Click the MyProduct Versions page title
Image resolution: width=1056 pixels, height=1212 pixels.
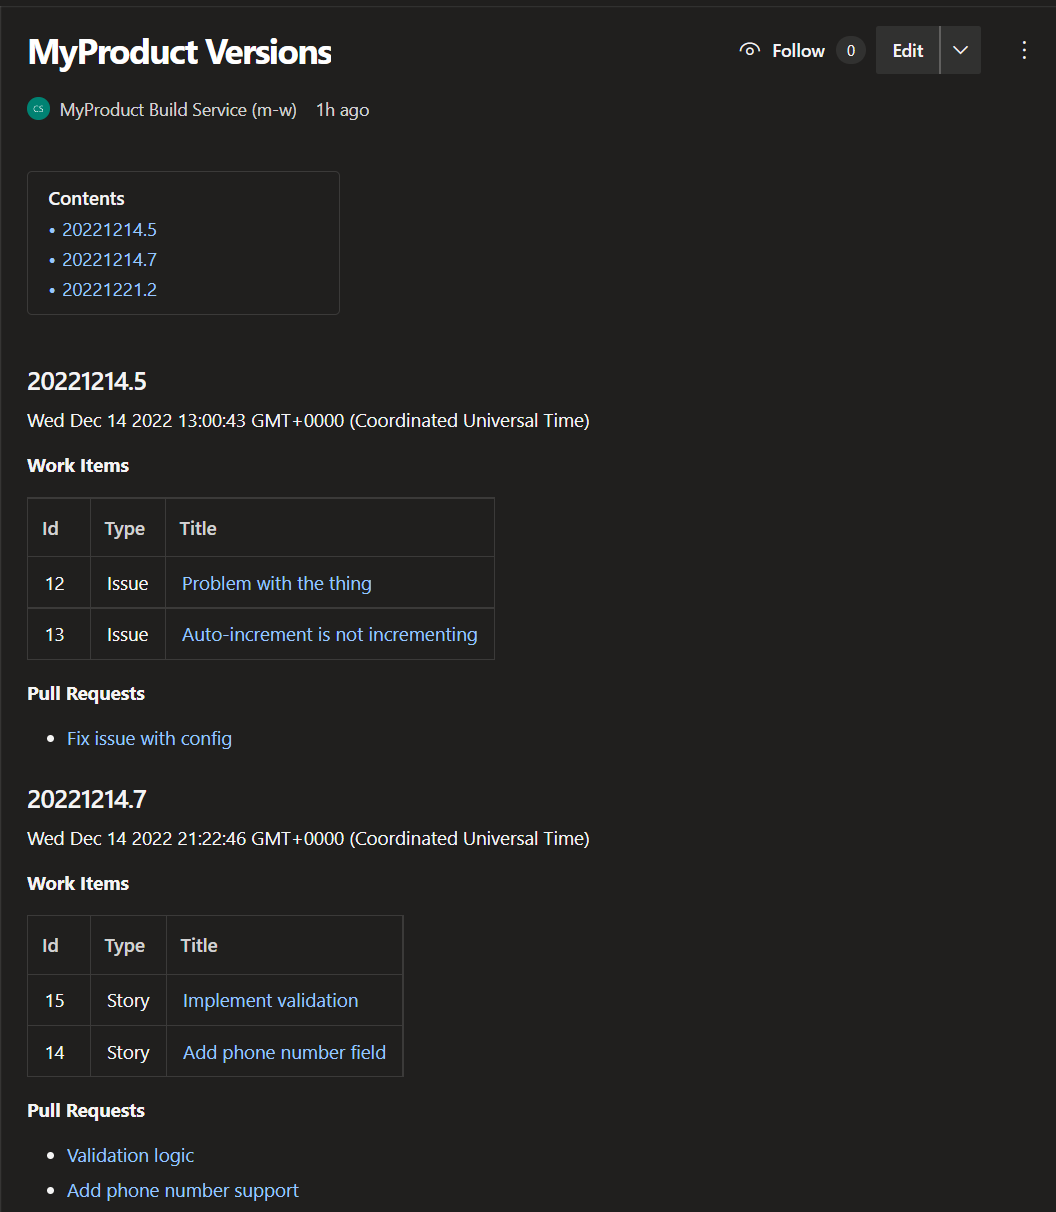tap(180, 52)
